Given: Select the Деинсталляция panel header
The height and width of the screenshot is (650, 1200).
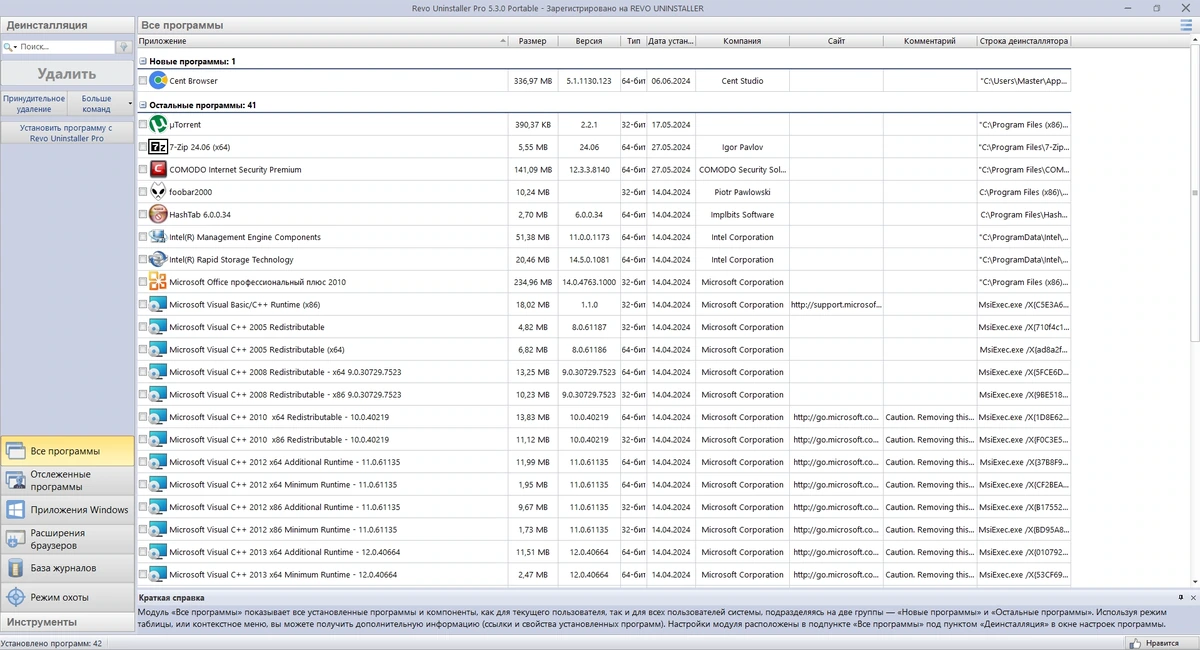Looking at the screenshot, I should pos(67,25).
